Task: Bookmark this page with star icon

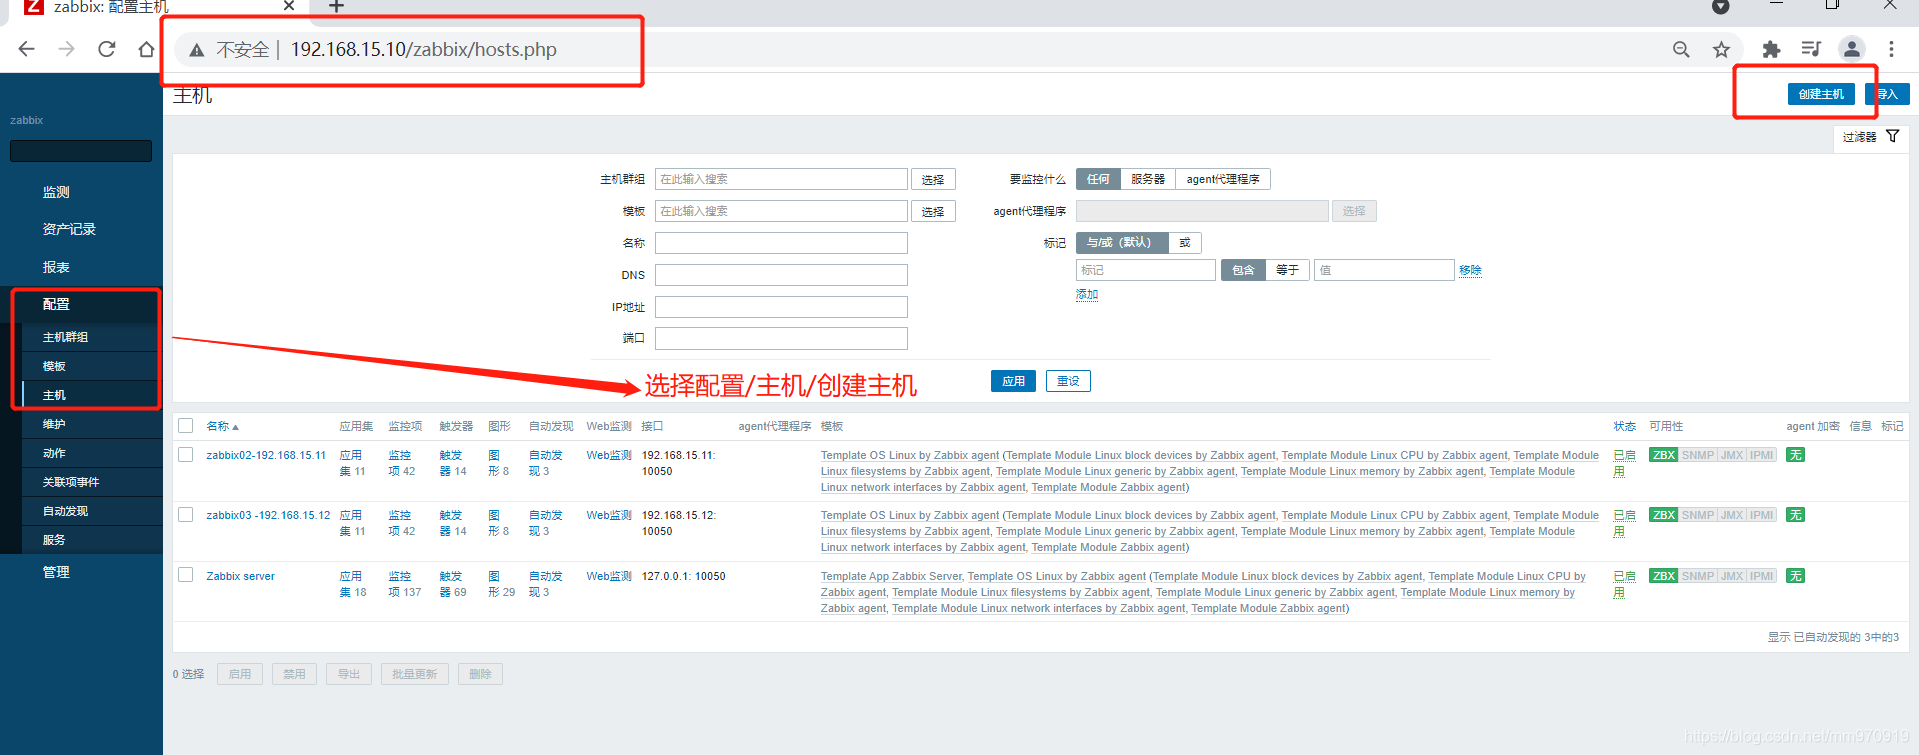Action: (x=1721, y=49)
